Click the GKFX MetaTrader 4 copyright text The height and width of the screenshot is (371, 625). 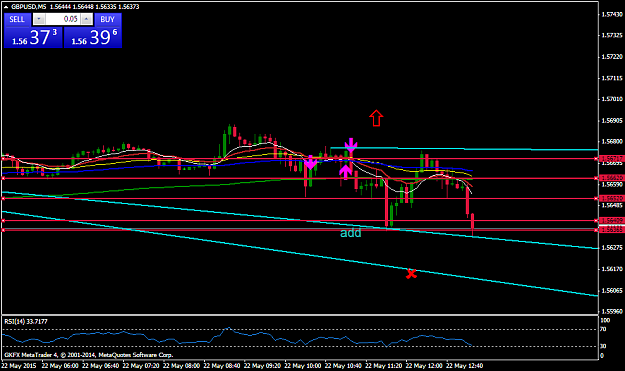coord(88,355)
